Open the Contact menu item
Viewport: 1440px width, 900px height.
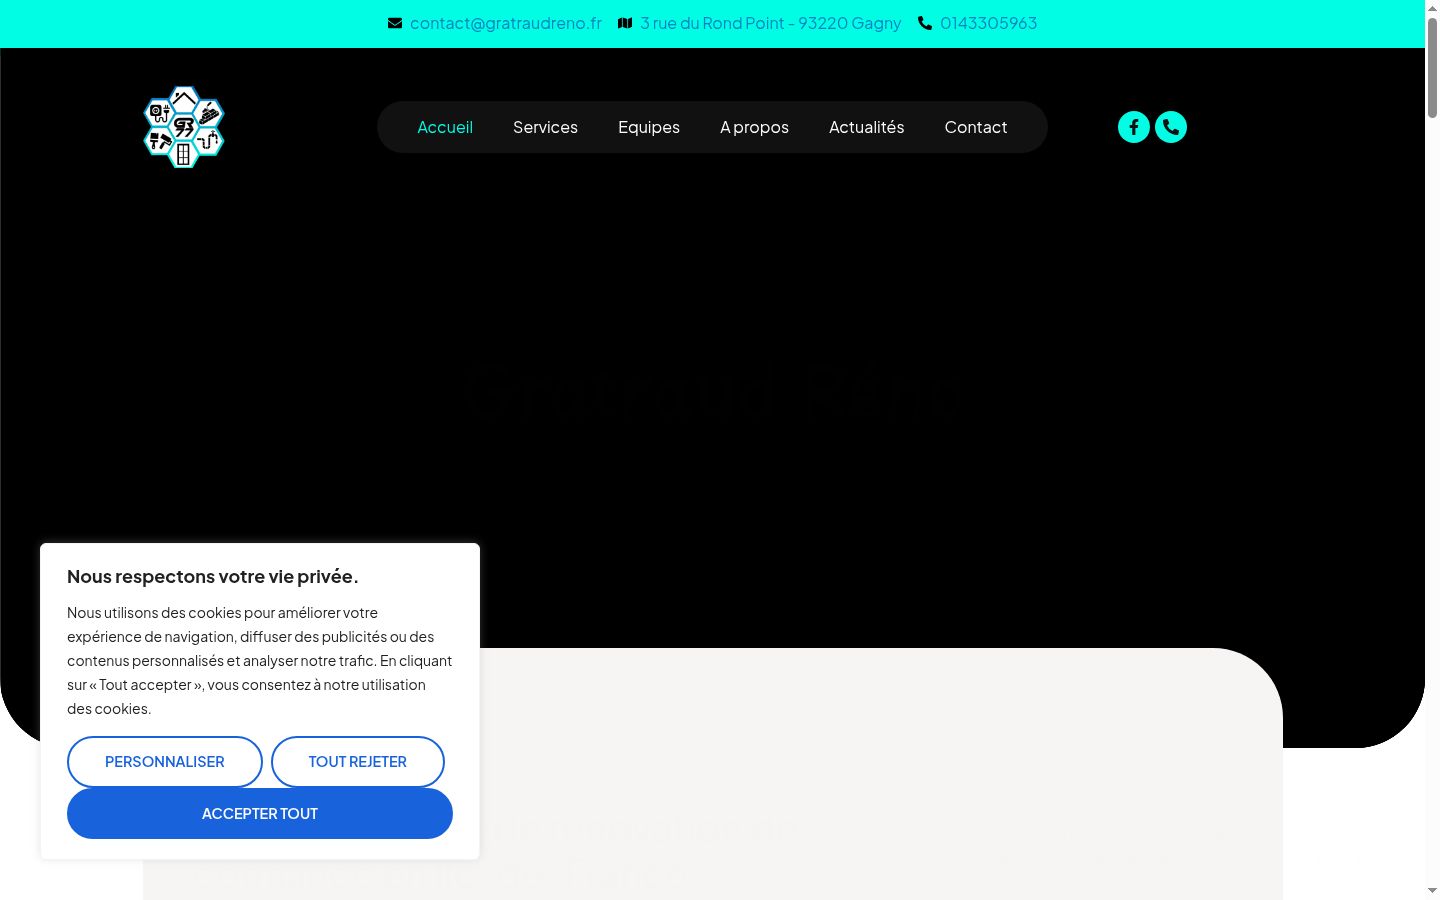[x=976, y=127]
